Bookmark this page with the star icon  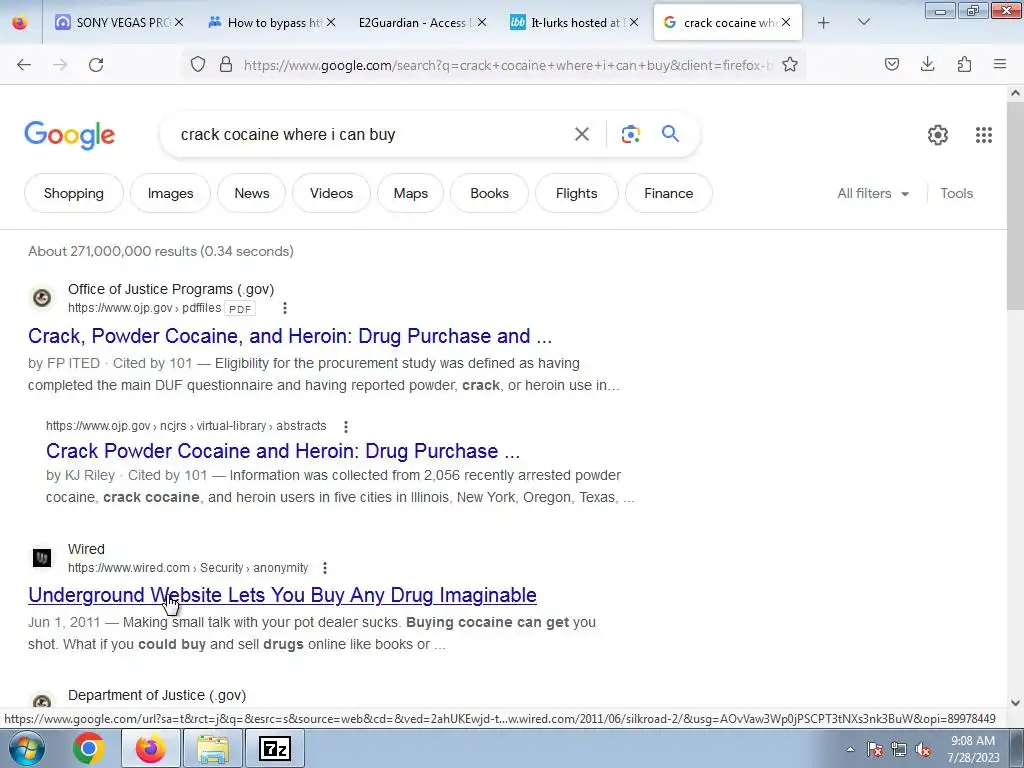tap(790, 64)
